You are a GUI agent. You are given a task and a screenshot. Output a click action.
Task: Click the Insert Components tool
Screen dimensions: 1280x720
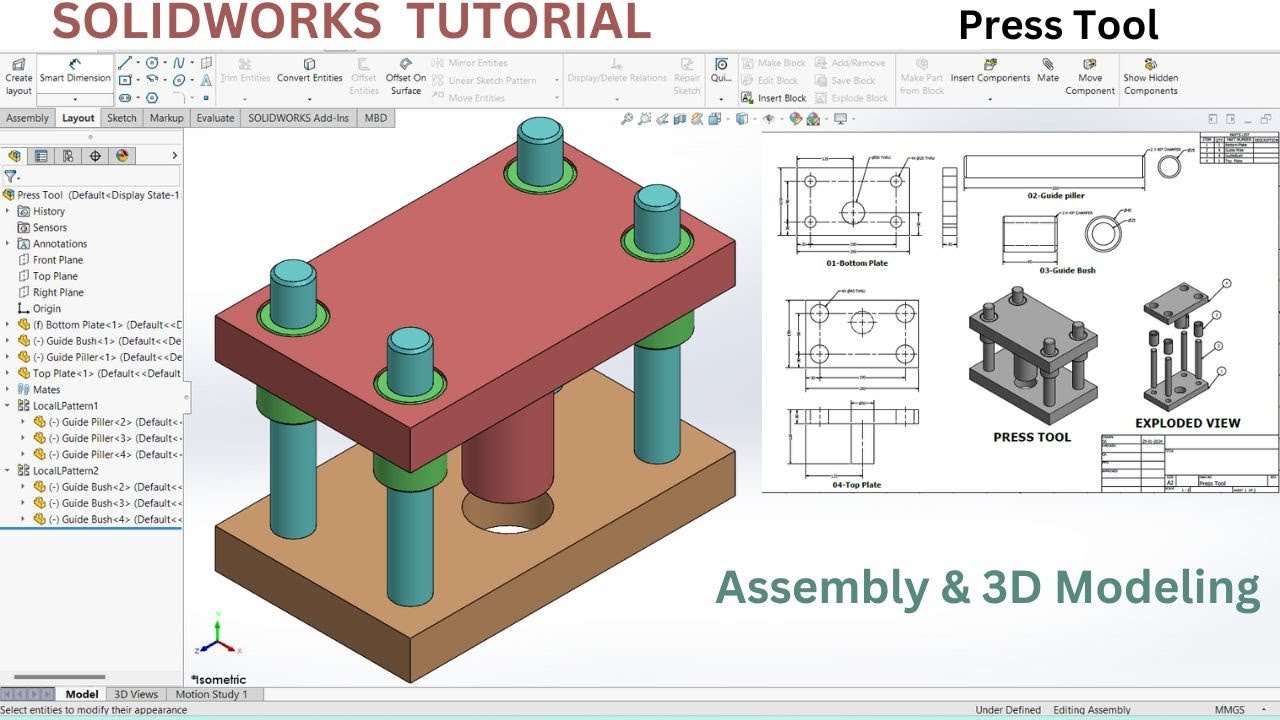(x=990, y=70)
